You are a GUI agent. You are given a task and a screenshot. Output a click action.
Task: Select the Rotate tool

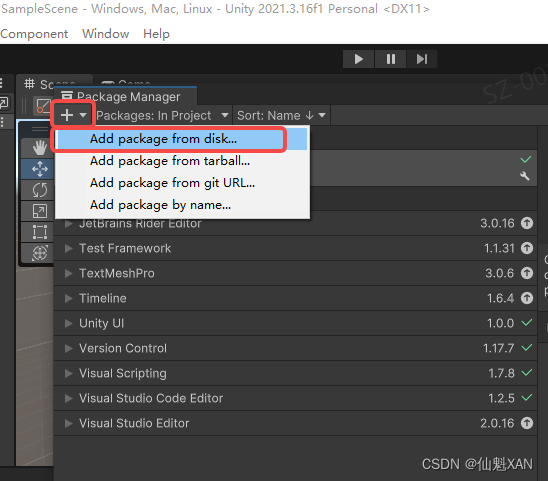click(39, 191)
